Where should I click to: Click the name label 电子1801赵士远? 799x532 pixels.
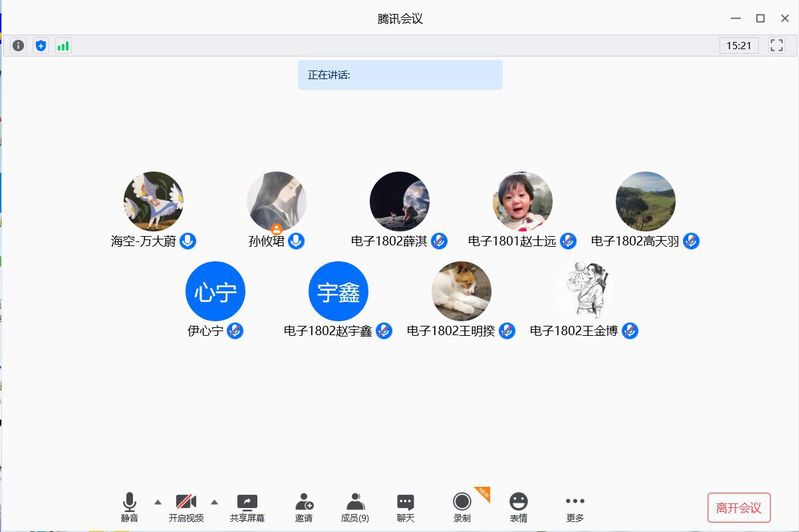coord(512,241)
